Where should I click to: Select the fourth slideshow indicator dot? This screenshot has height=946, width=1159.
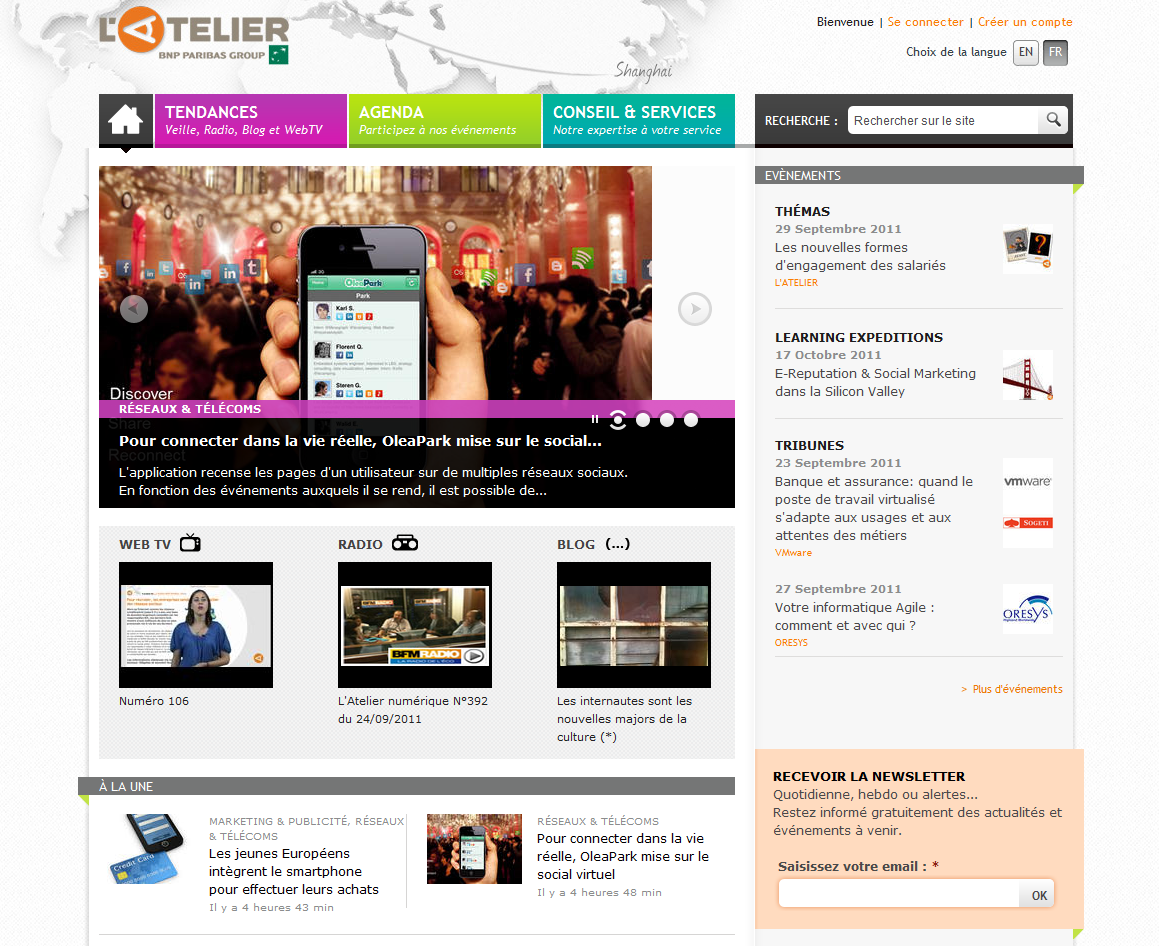pyautogui.click(x=691, y=420)
